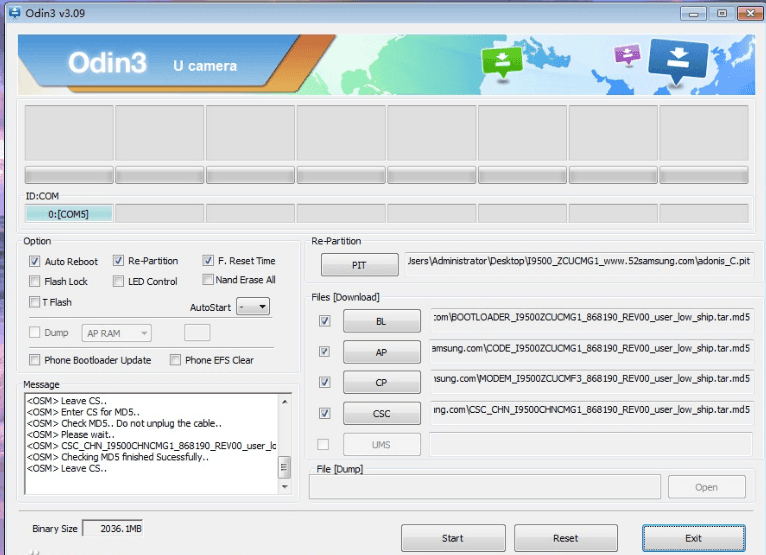Check the Dump checkbox
This screenshot has height=555, width=766.
[34, 333]
